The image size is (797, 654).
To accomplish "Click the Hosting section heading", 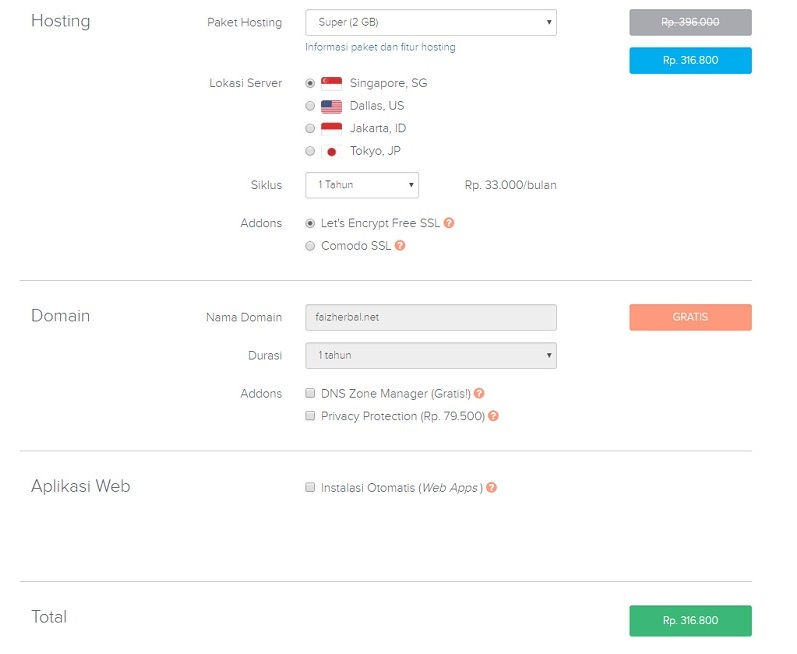I will tap(60, 21).
